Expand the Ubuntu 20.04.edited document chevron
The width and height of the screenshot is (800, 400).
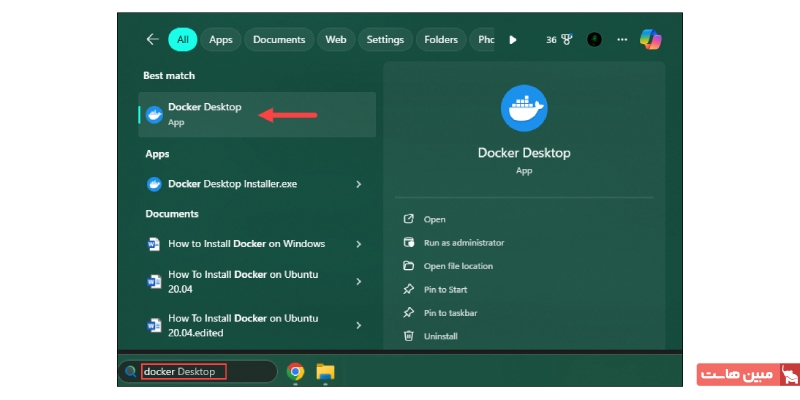359,325
